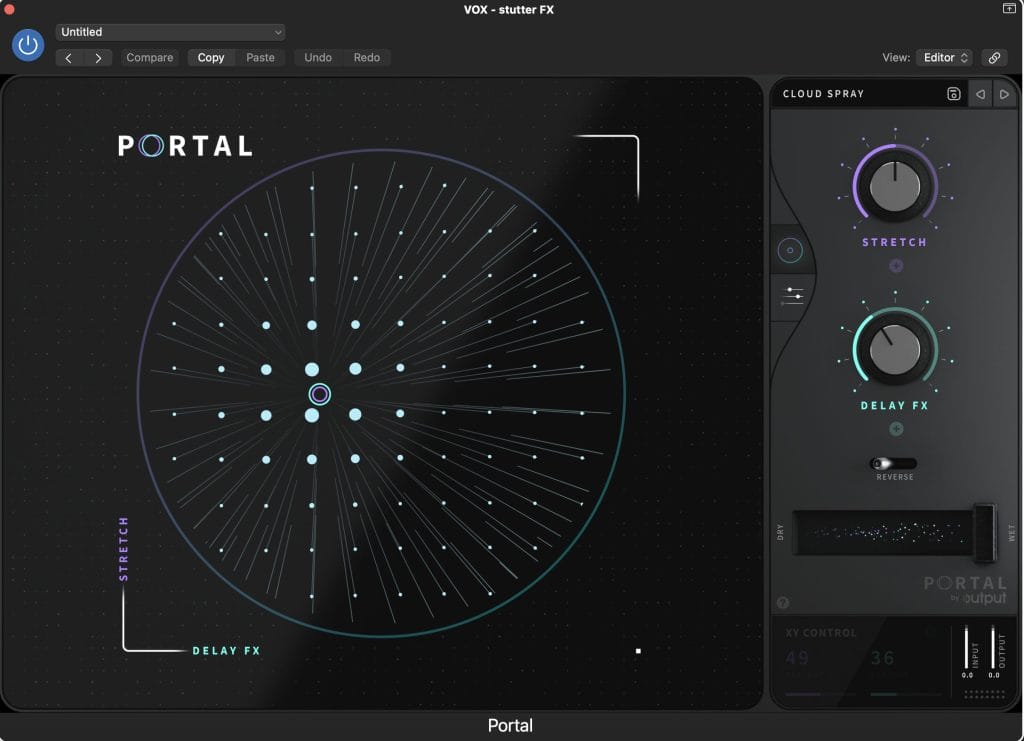
Task: Switch to the XY circle main view tab
Action: click(x=790, y=251)
